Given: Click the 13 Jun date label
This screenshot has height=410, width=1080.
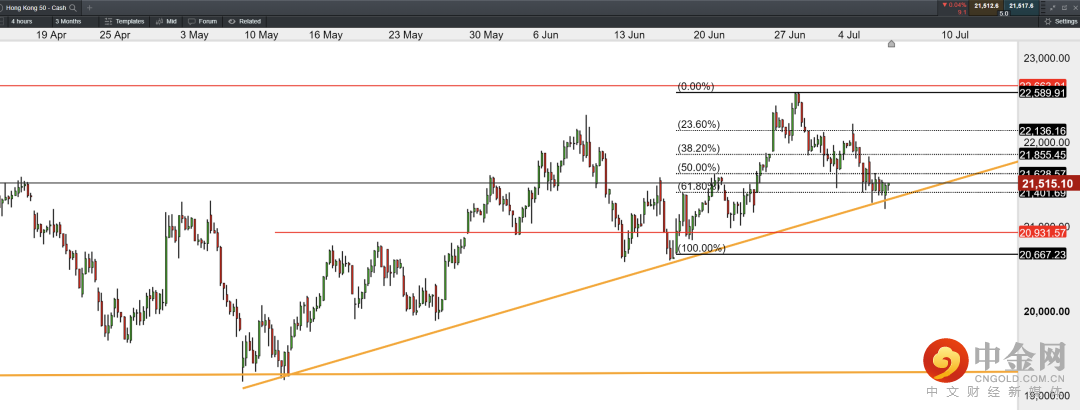Looking at the screenshot, I should 629,34.
